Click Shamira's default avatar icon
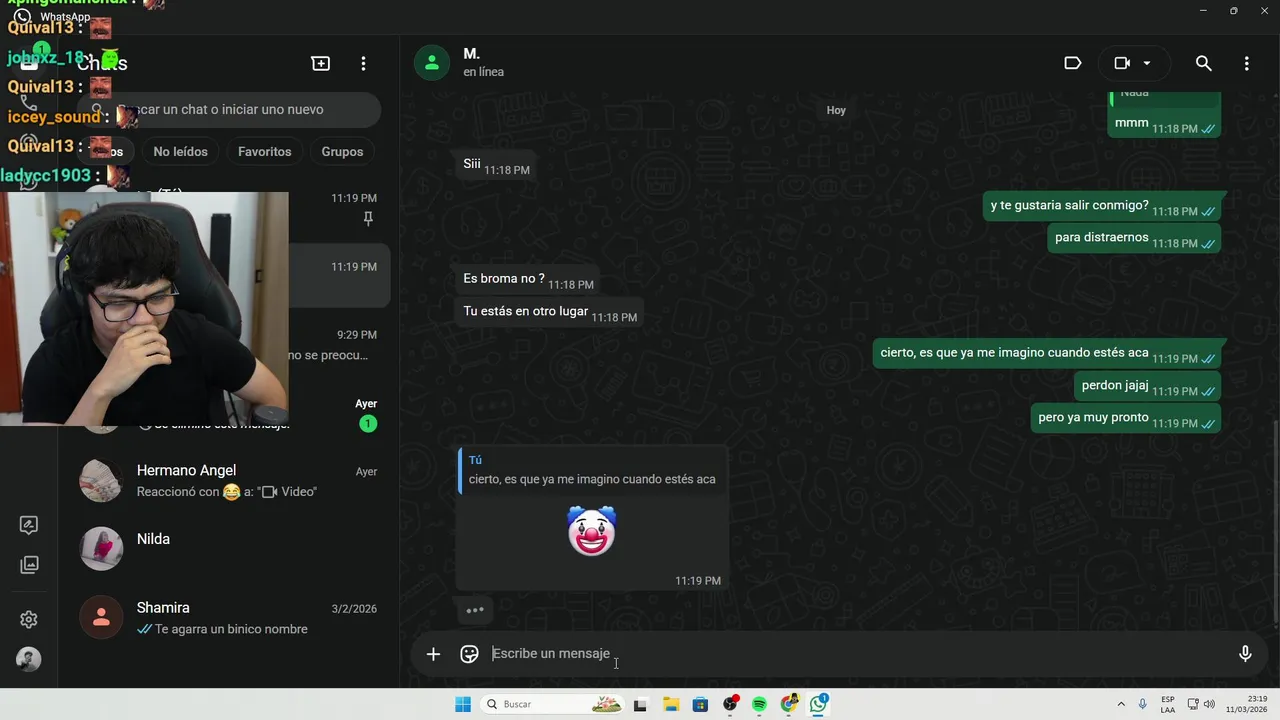The height and width of the screenshot is (720, 1280). pos(101,618)
